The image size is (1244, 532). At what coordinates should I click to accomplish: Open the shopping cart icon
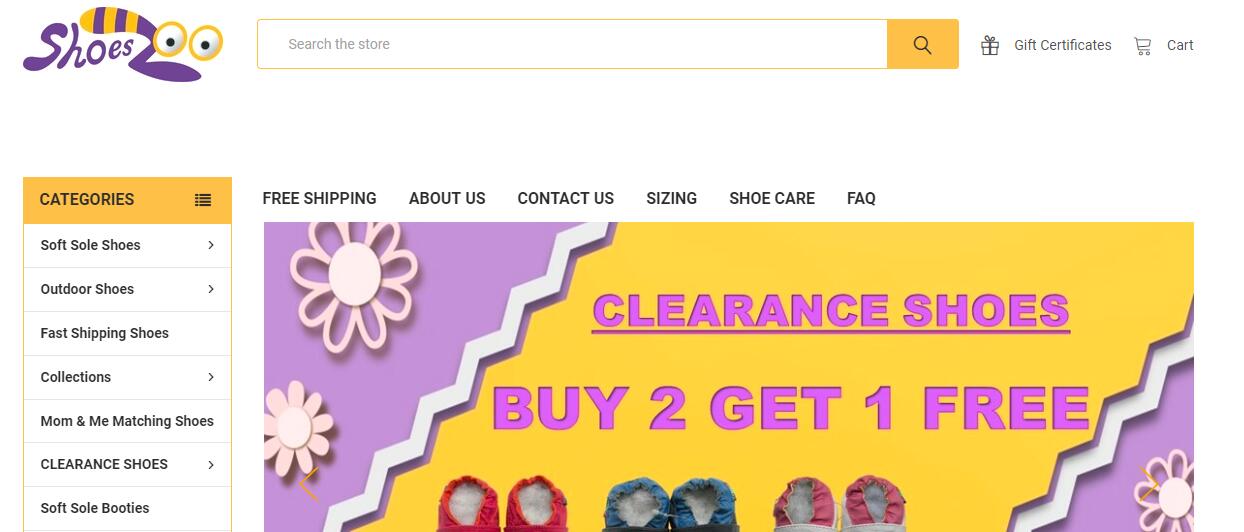[x=1143, y=45]
